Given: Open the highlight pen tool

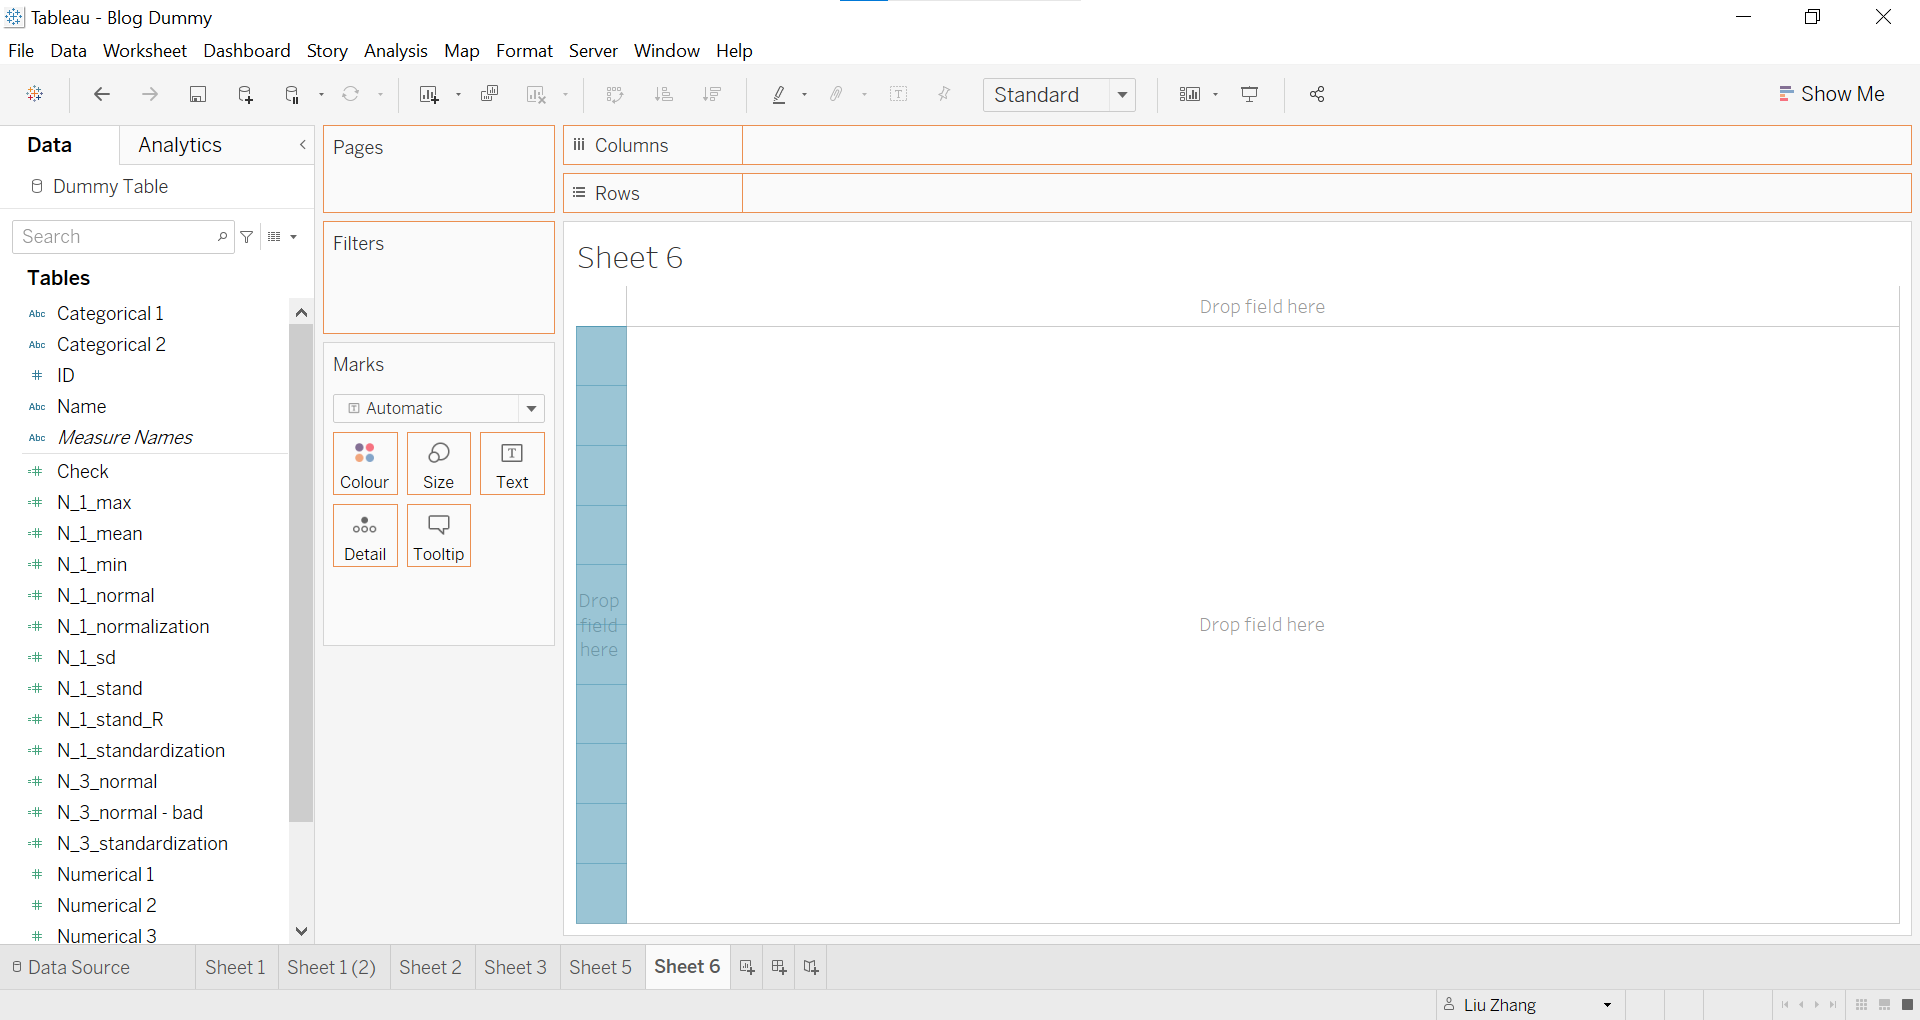Looking at the screenshot, I should click(x=779, y=94).
